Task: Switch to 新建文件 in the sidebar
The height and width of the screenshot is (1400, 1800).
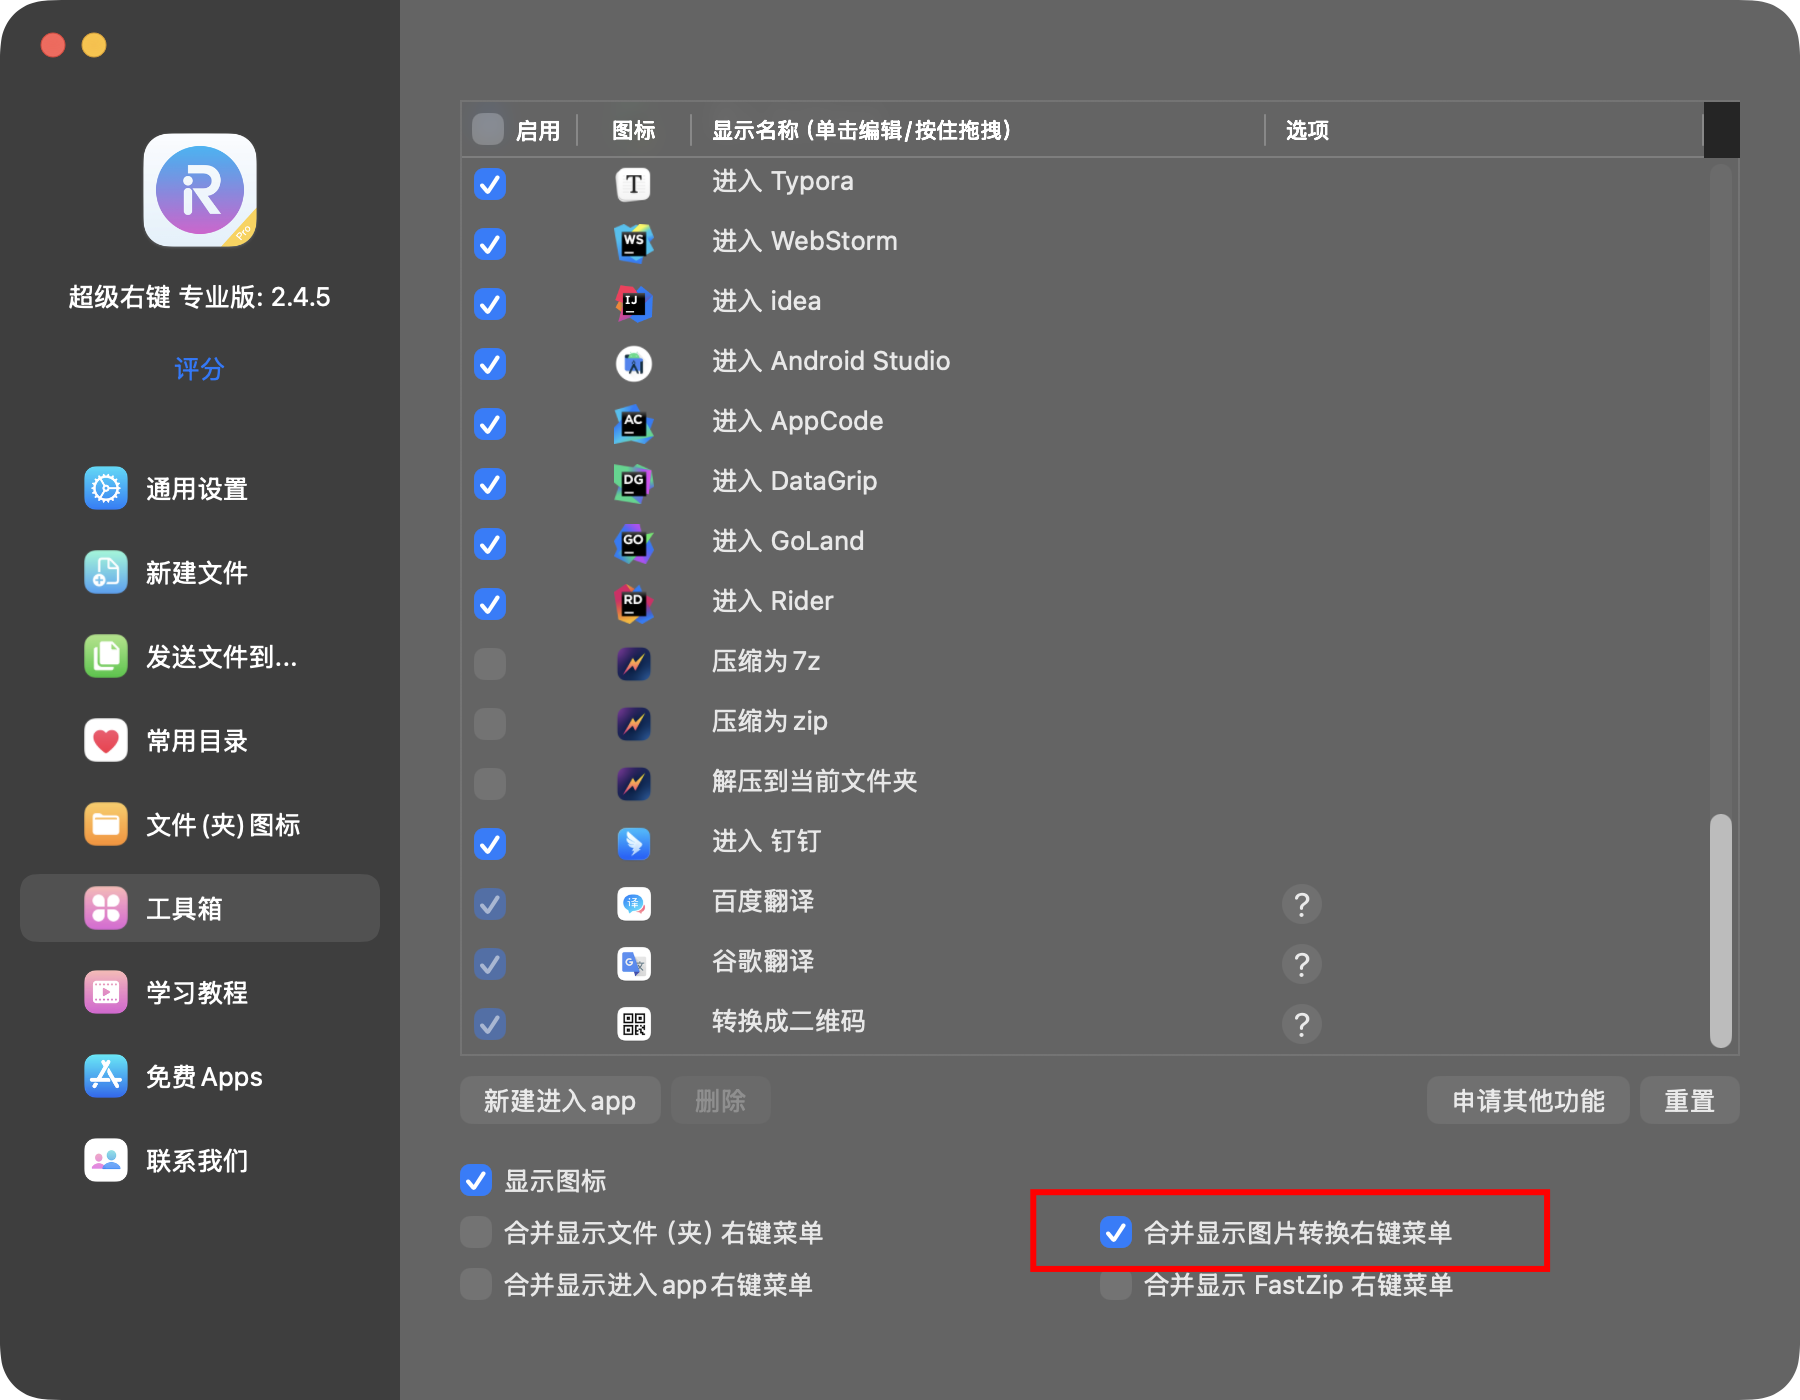Action: (196, 573)
